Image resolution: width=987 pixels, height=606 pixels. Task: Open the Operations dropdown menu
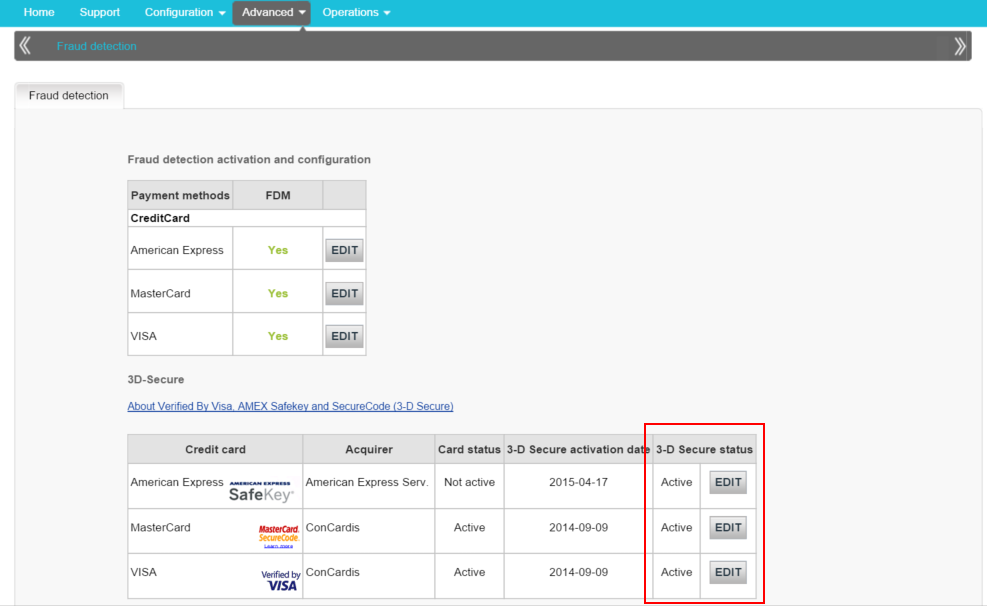click(356, 12)
